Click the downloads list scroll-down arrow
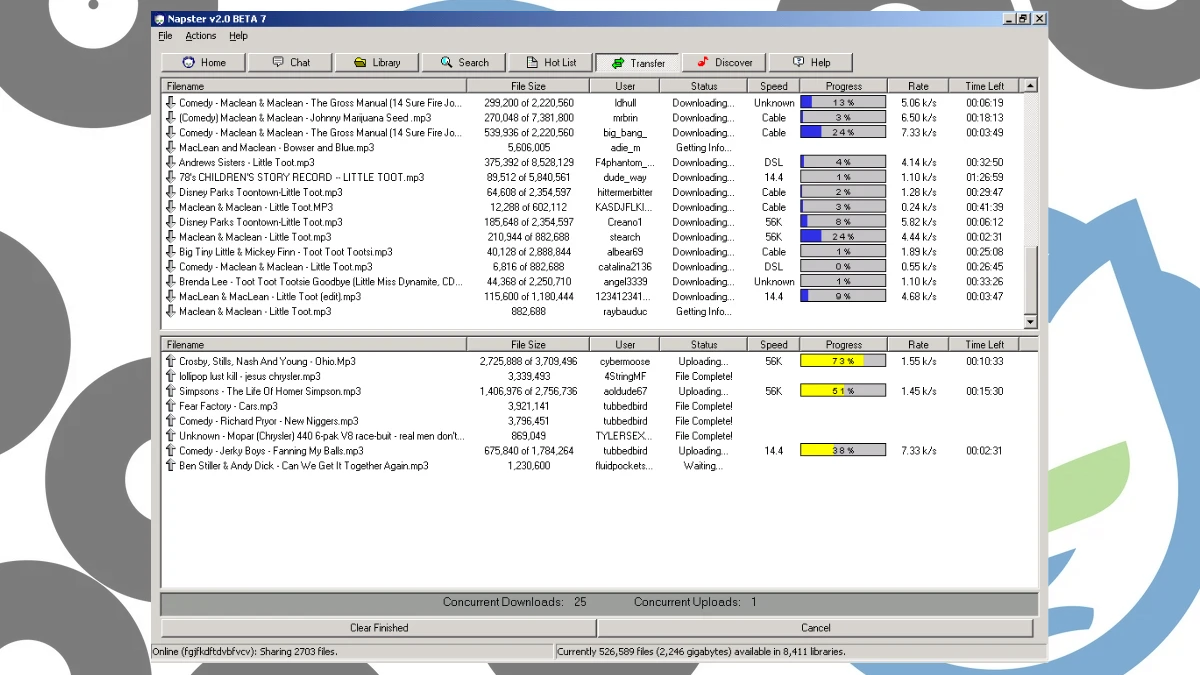This screenshot has width=1200, height=675. [x=1030, y=322]
